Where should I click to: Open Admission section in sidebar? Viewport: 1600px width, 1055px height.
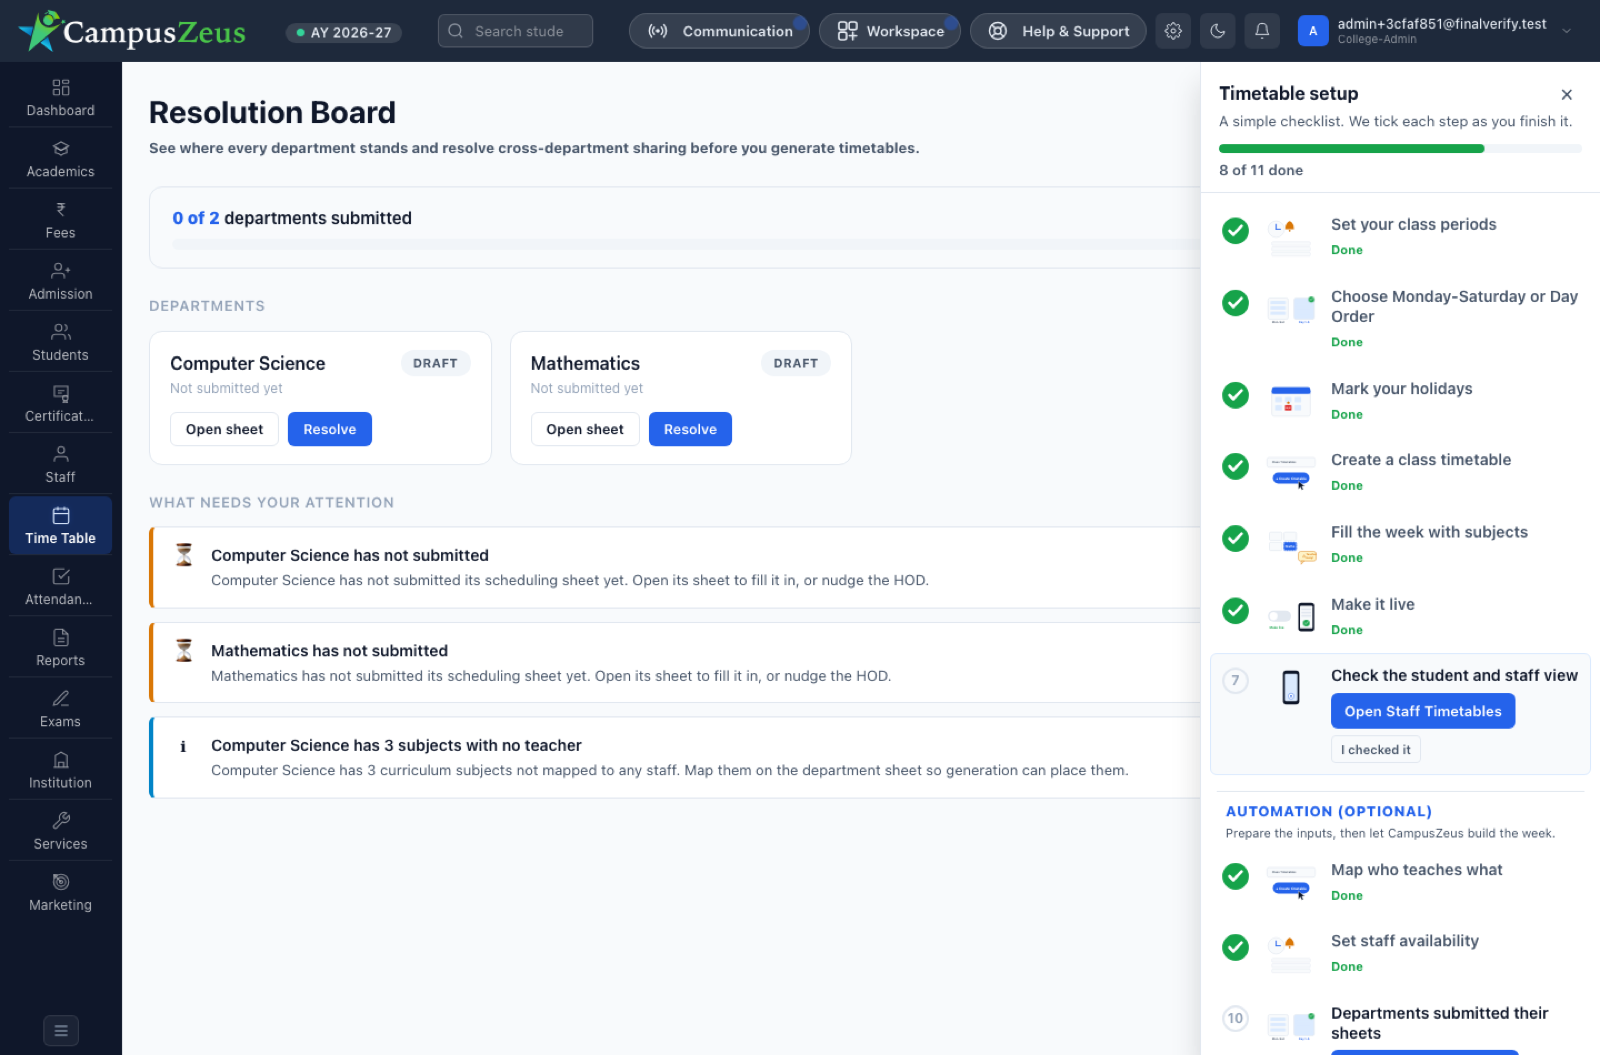pyautogui.click(x=61, y=281)
